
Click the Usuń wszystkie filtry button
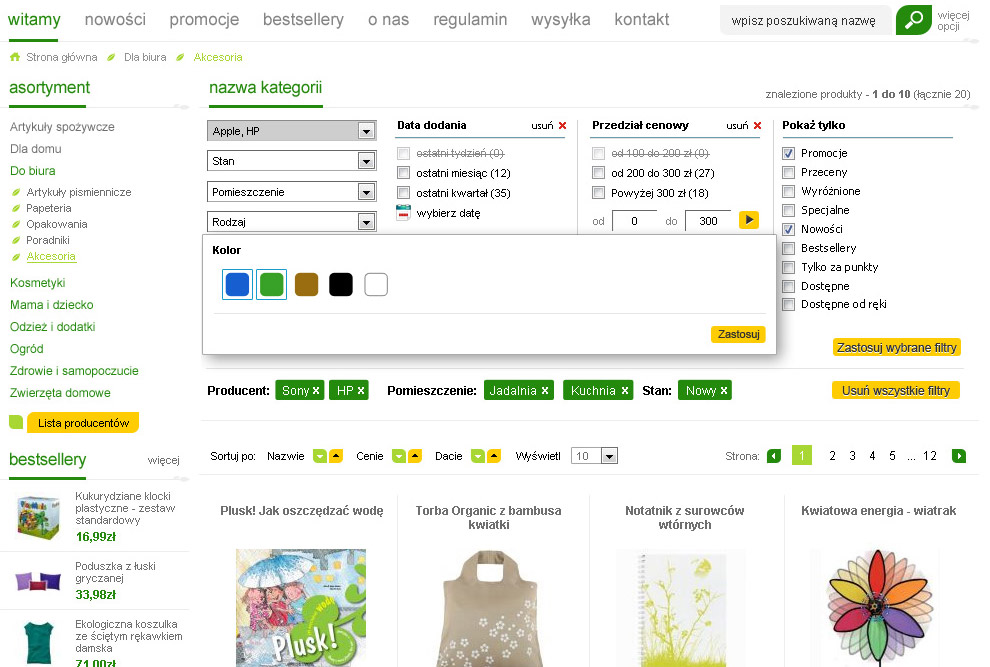[895, 391]
